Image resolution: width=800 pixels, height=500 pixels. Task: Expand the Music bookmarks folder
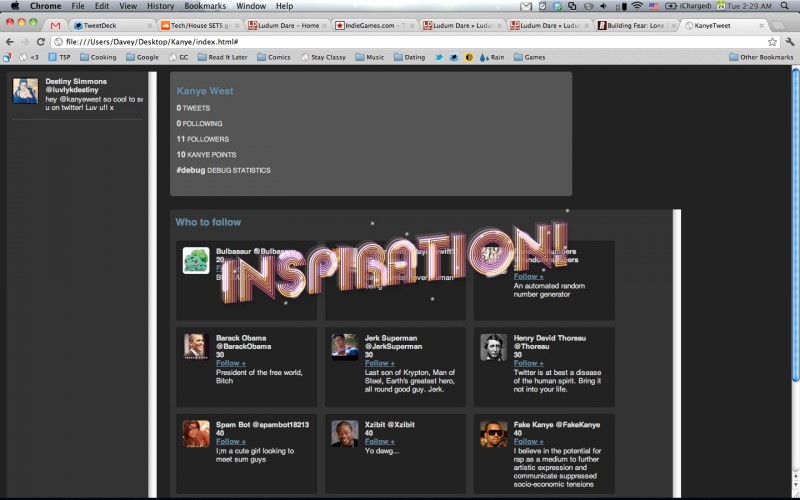tap(370, 57)
